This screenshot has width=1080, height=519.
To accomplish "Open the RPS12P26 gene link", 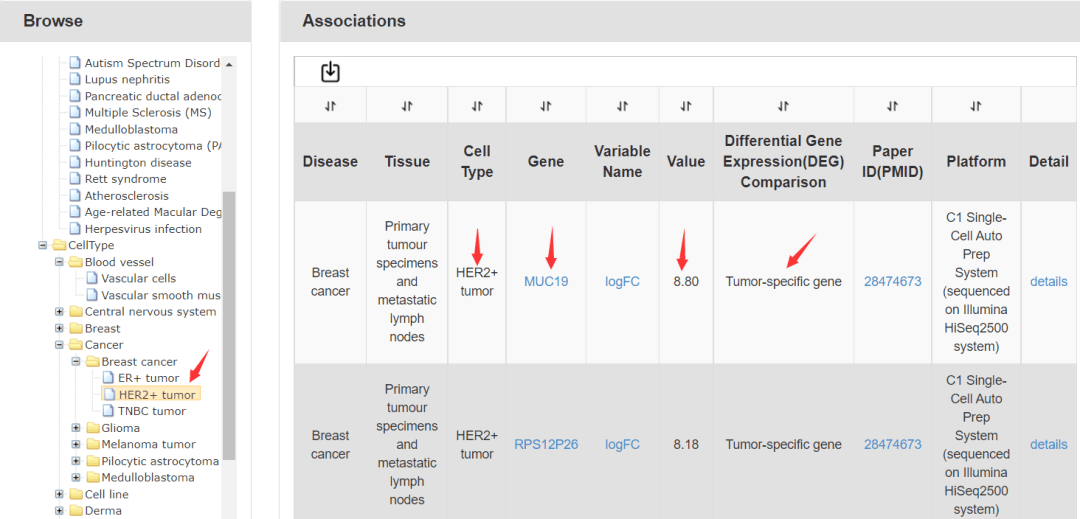I will point(546,445).
